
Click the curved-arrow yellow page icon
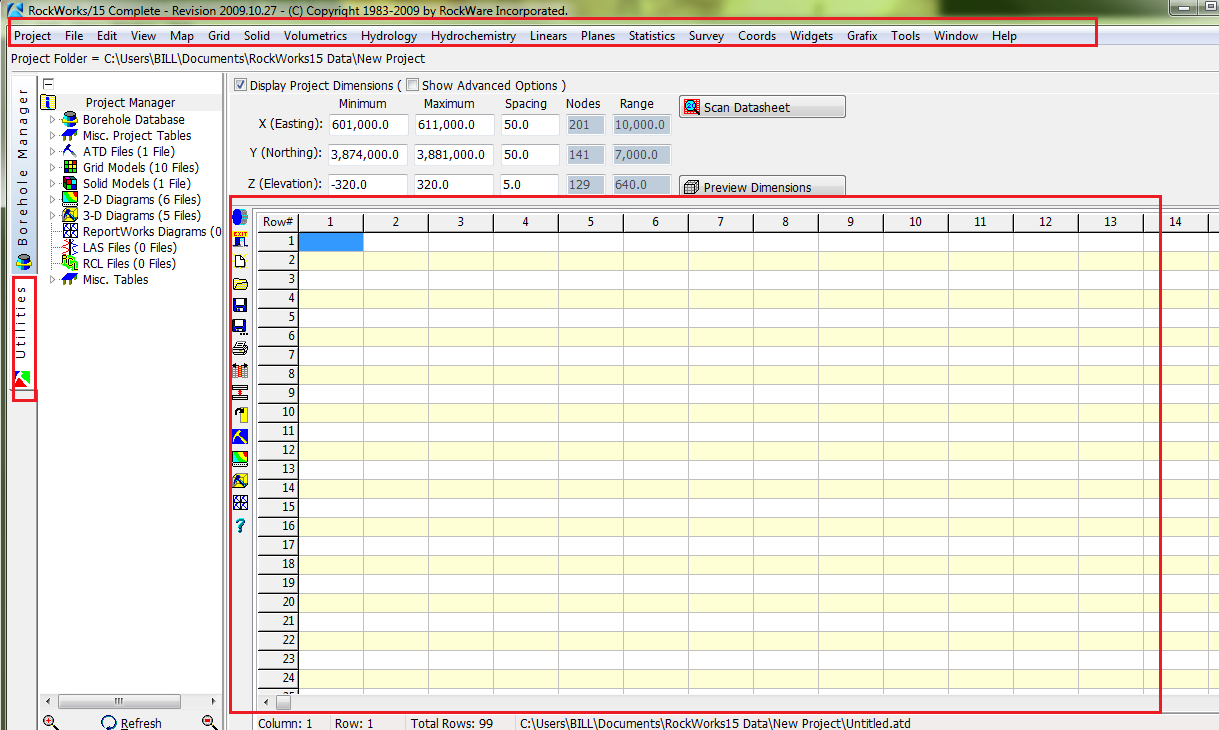(240, 414)
